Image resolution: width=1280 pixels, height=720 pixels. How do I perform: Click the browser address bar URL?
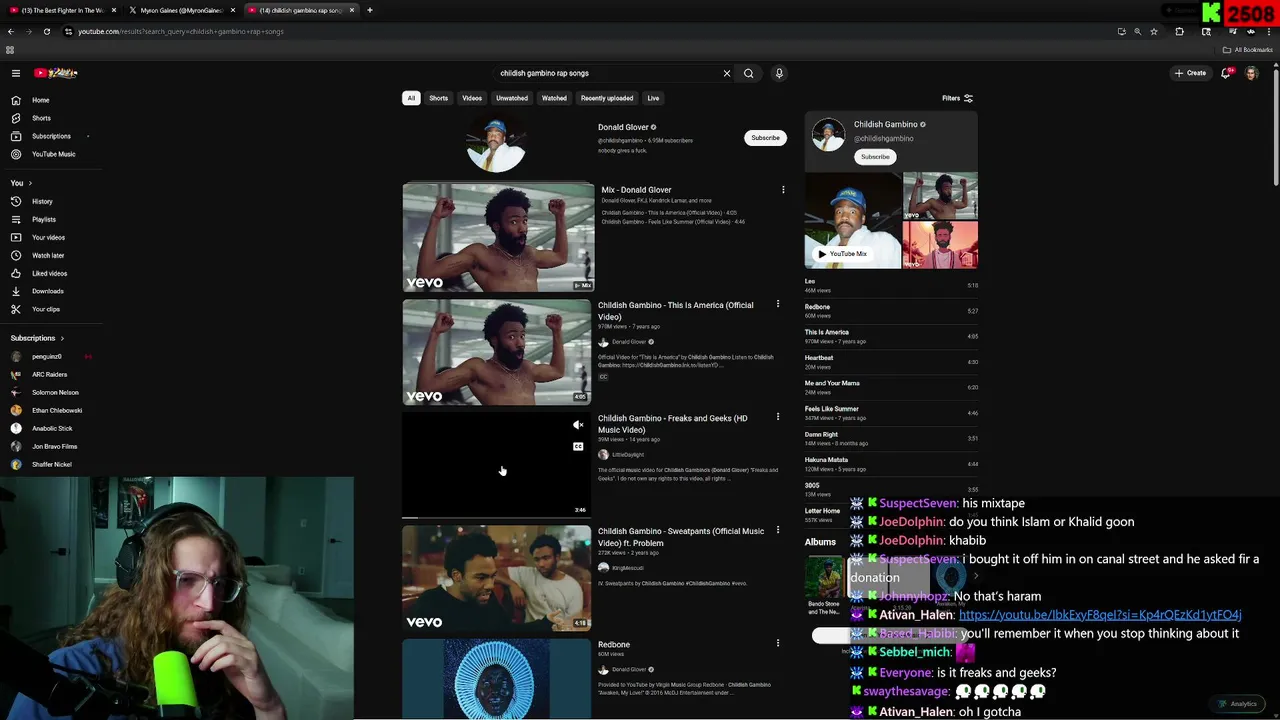coord(181,31)
